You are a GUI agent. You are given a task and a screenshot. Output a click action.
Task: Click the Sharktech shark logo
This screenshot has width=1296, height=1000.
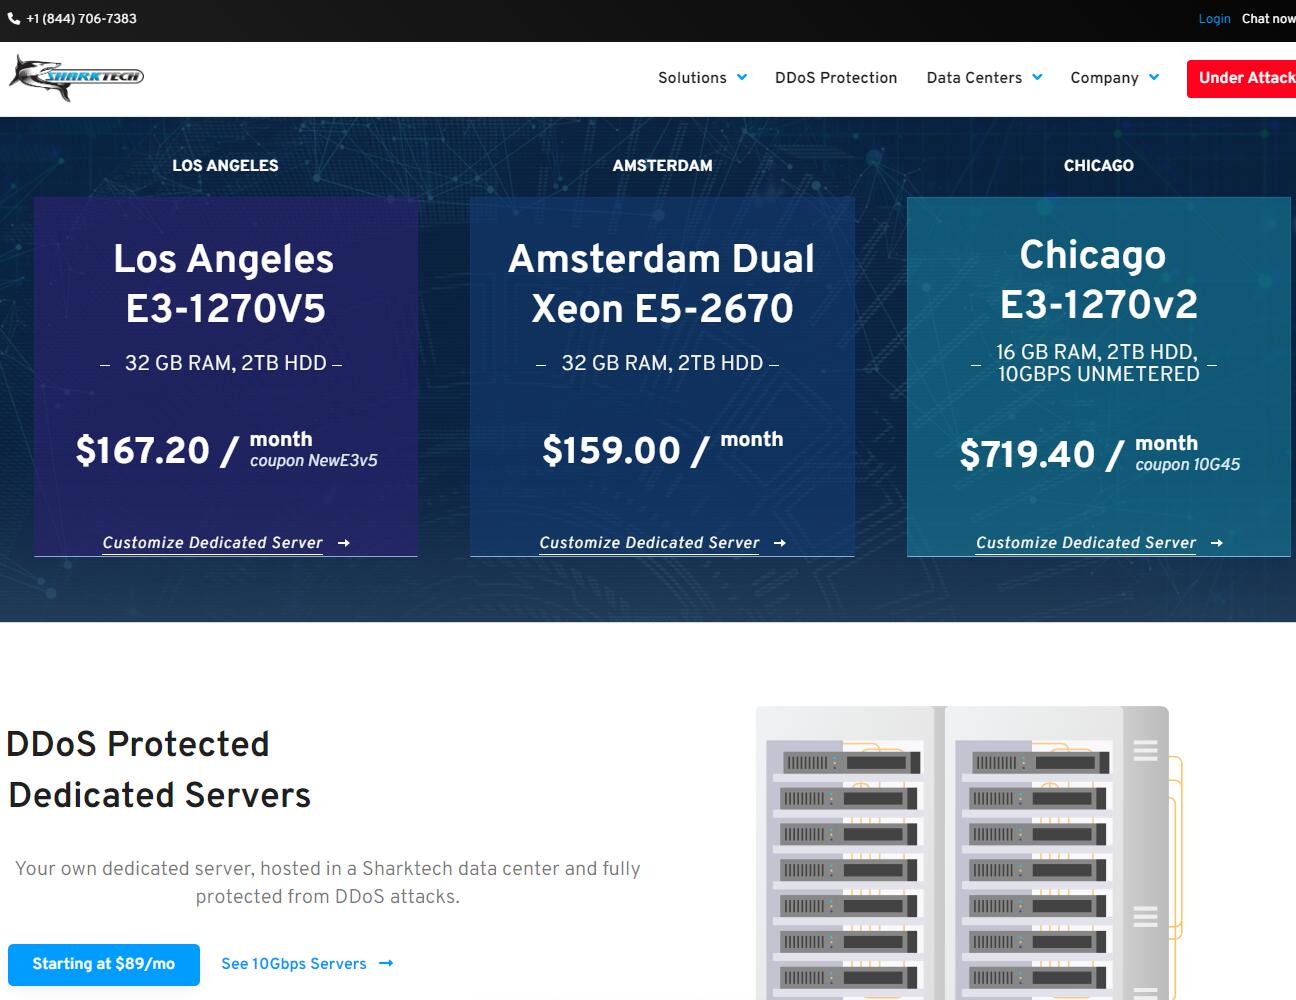tap(77, 78)
